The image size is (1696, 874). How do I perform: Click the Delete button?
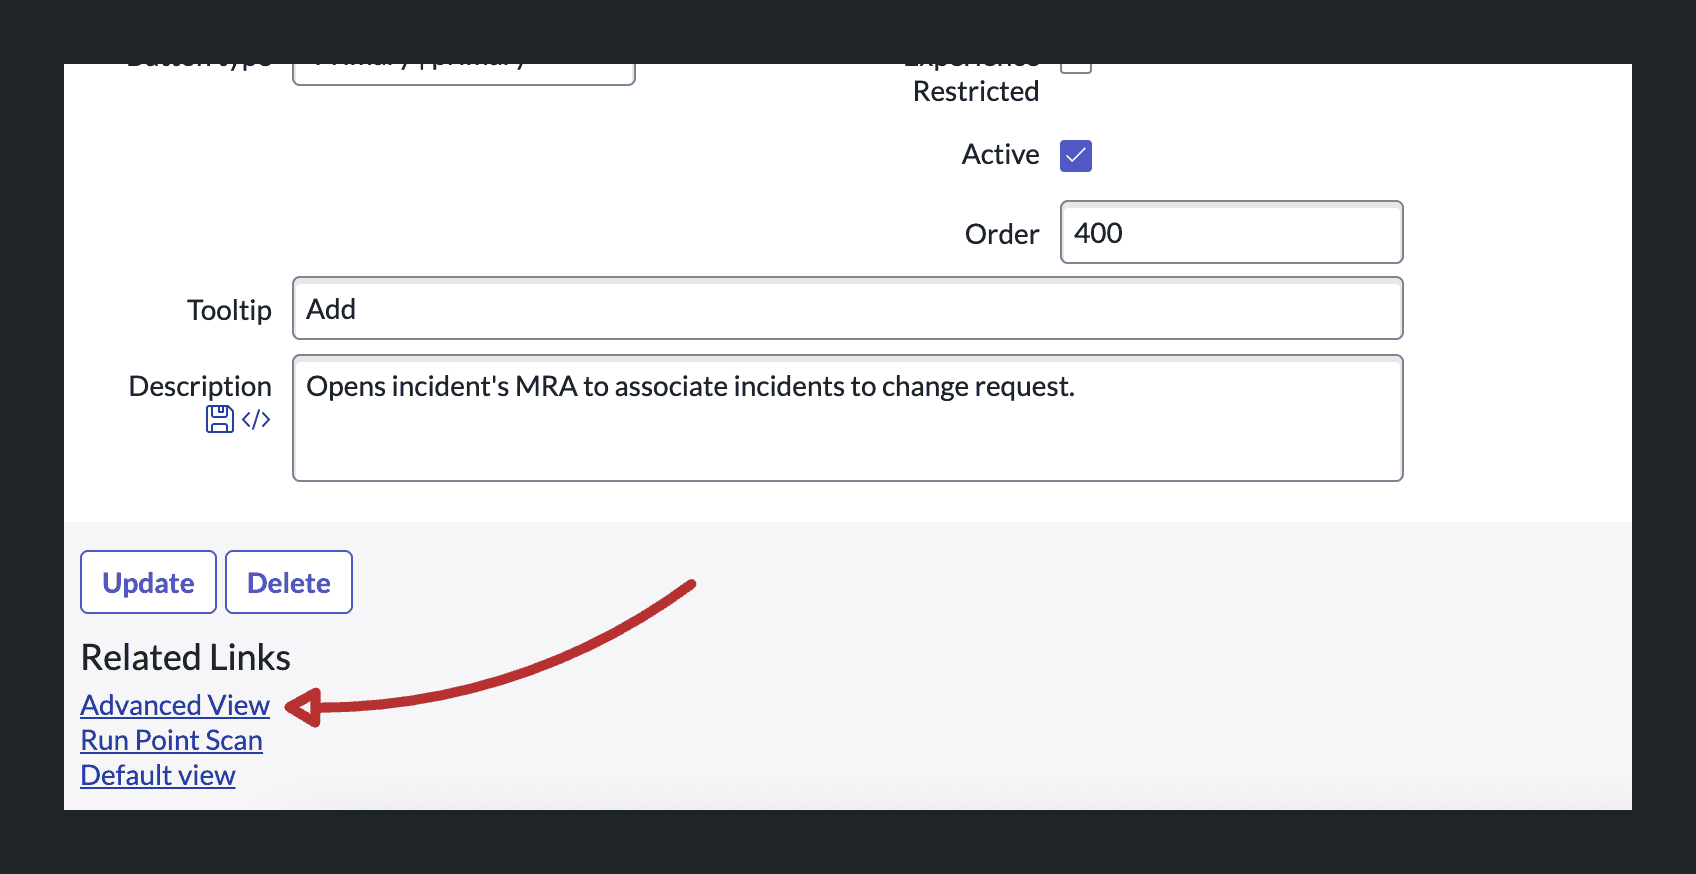[x=289, y=582]
